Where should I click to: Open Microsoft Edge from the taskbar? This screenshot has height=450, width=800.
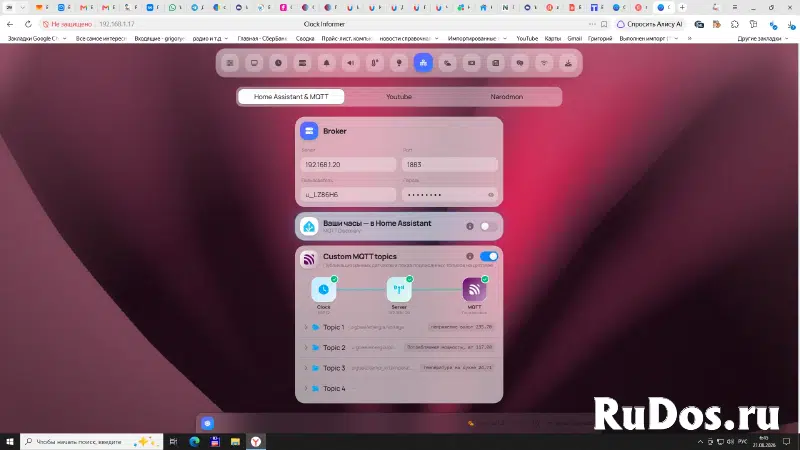point(194,441)
